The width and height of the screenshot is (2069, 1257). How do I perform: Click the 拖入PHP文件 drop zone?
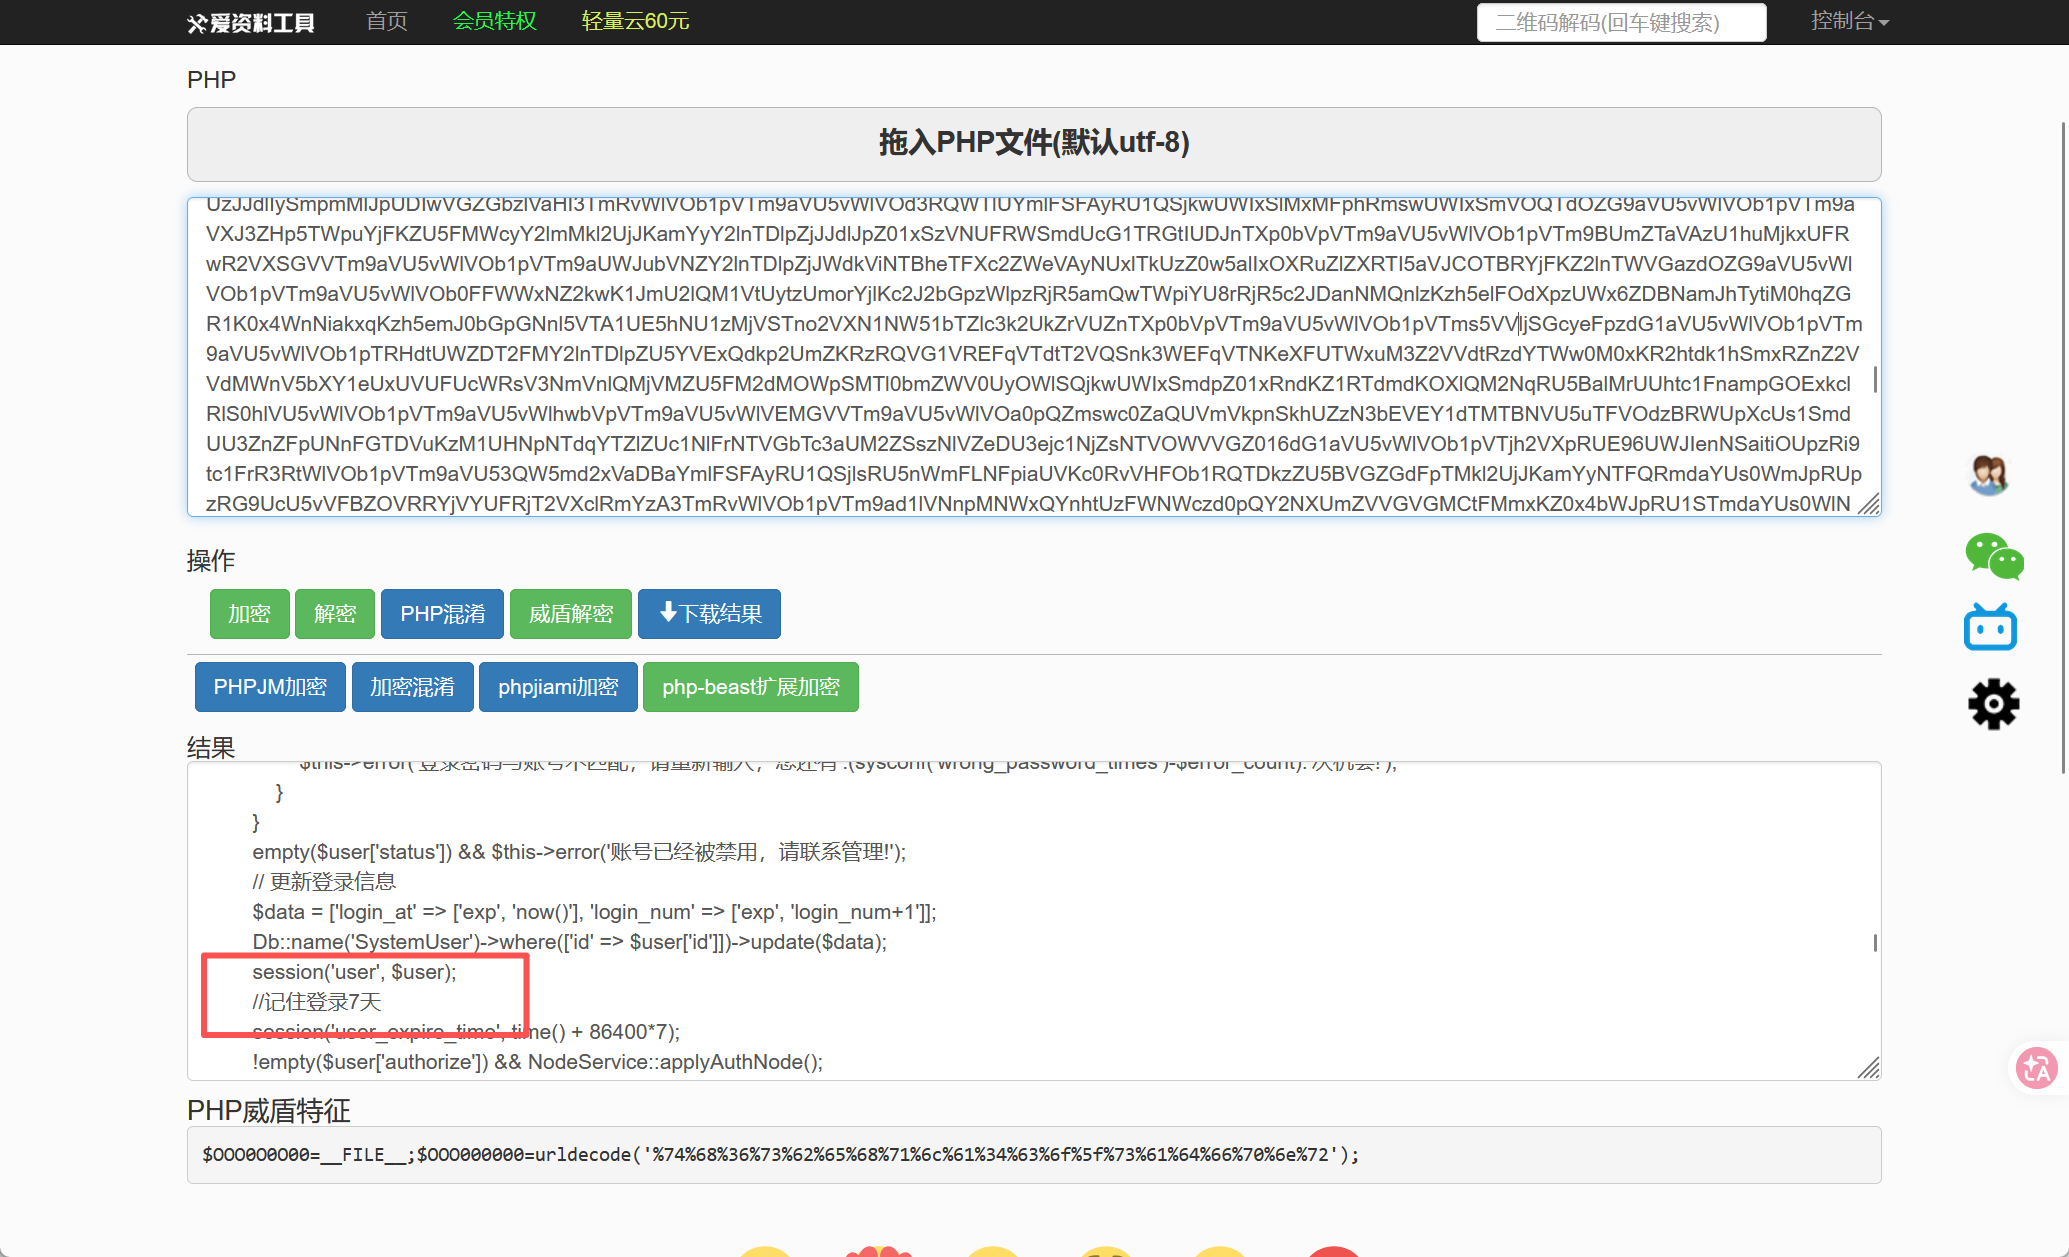point(1034,144)
